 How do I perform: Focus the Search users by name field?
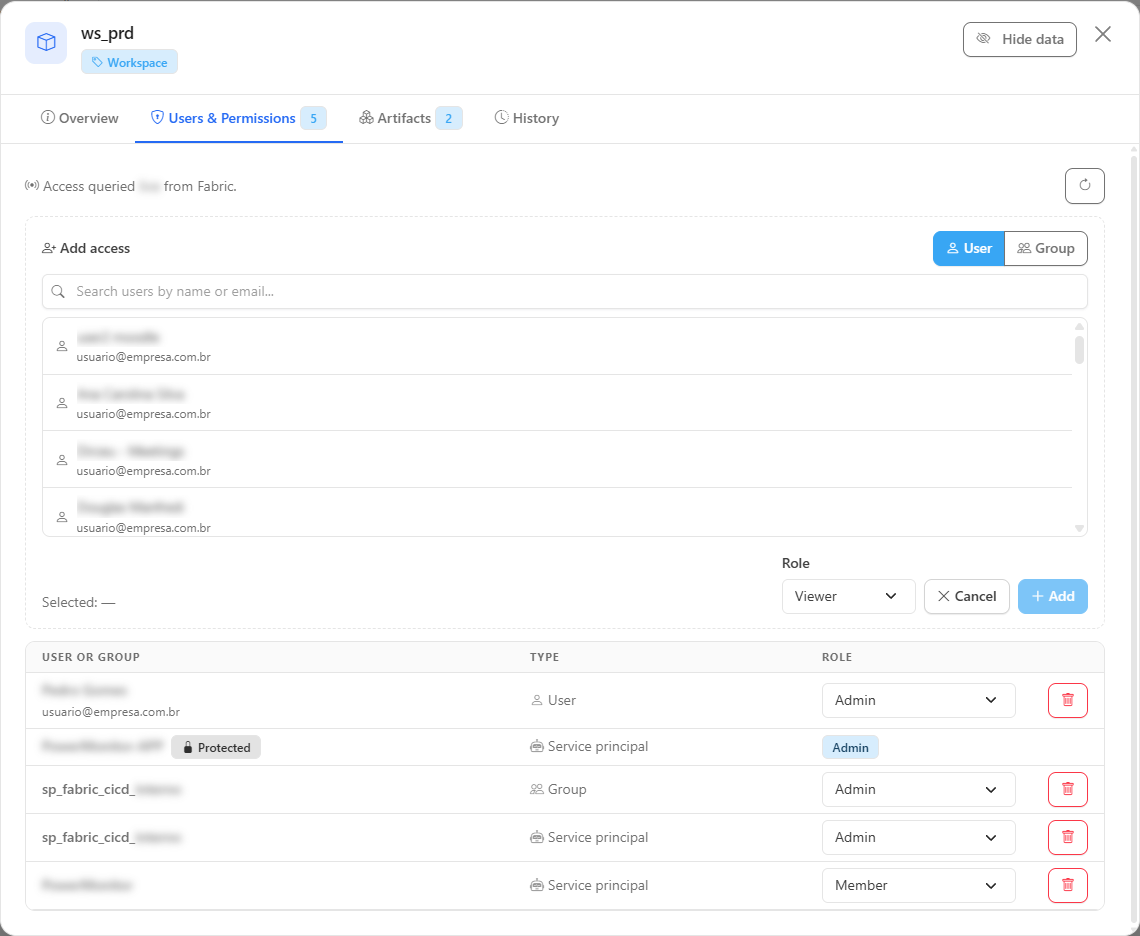564,292
